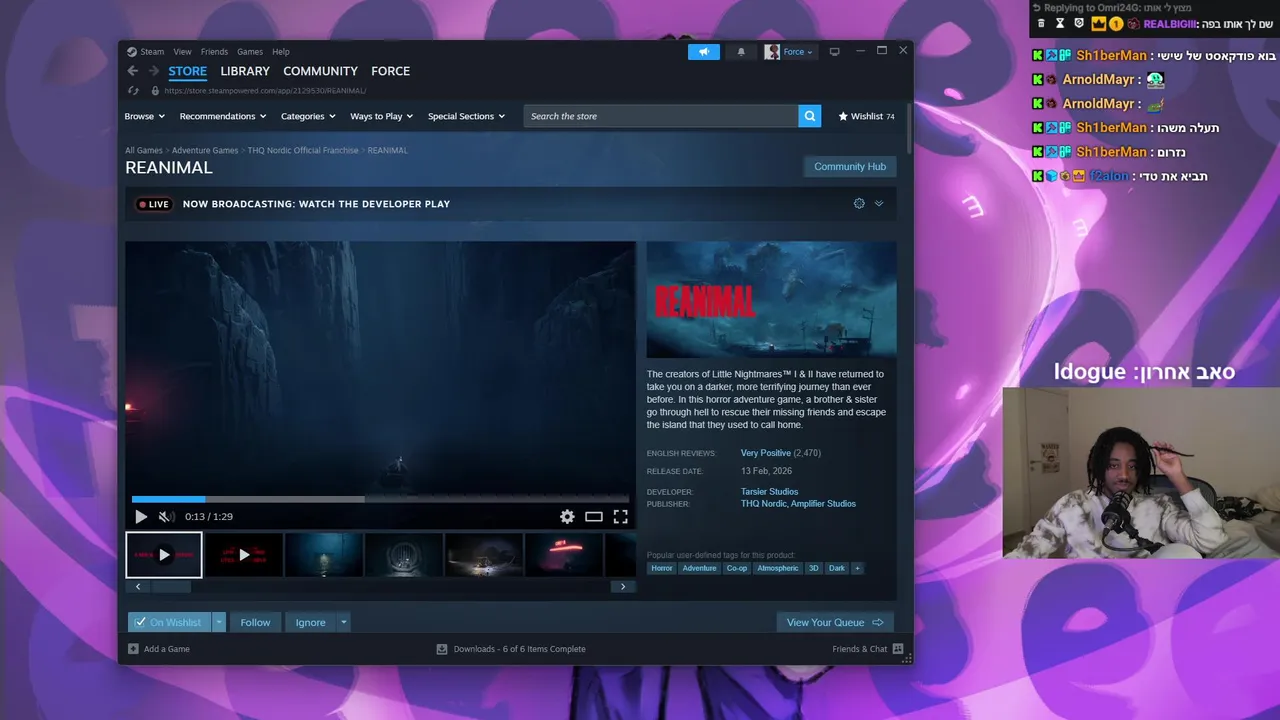The width and height of the screenshot is (1280, 720).
Task: Expand the Ignore options dropdown arrow
Action: click(343, 622)
